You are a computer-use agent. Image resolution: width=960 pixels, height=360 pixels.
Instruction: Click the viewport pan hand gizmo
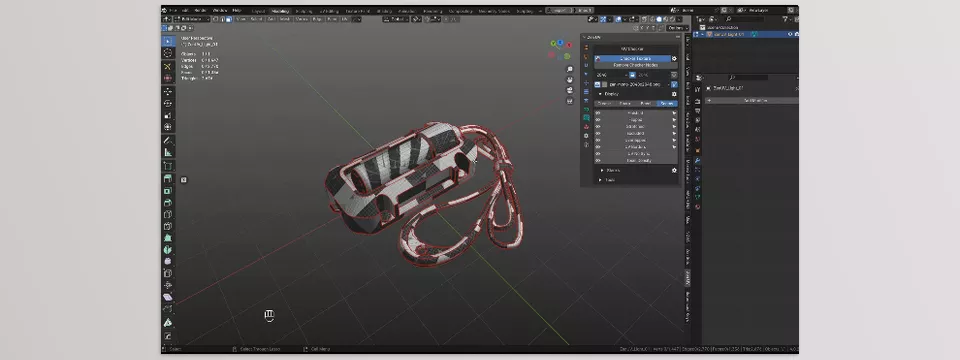(570, 80)
